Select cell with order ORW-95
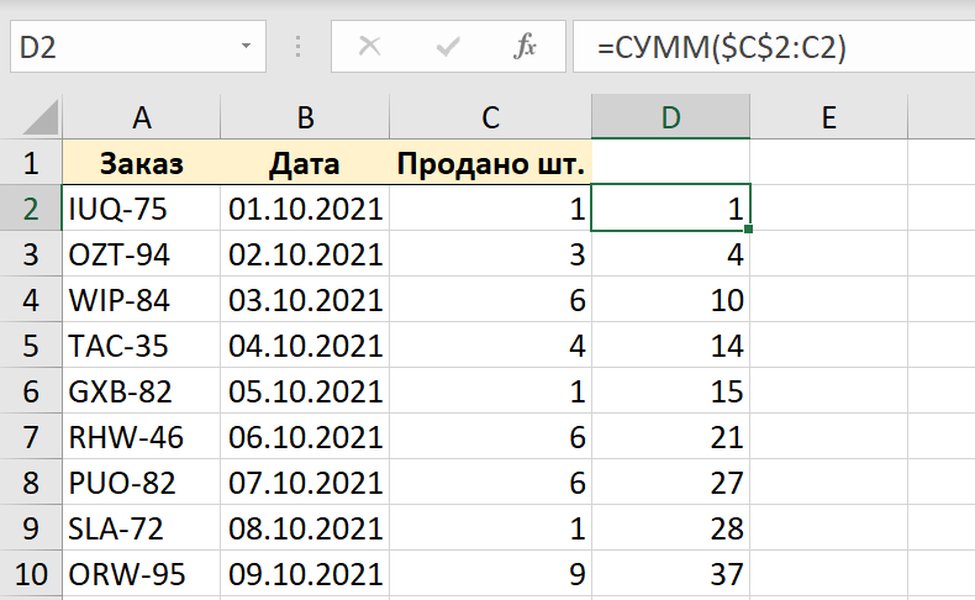Image resolution: width=975 pixels, height=600 pixels. pyautogui.click(x=142, y=573)
